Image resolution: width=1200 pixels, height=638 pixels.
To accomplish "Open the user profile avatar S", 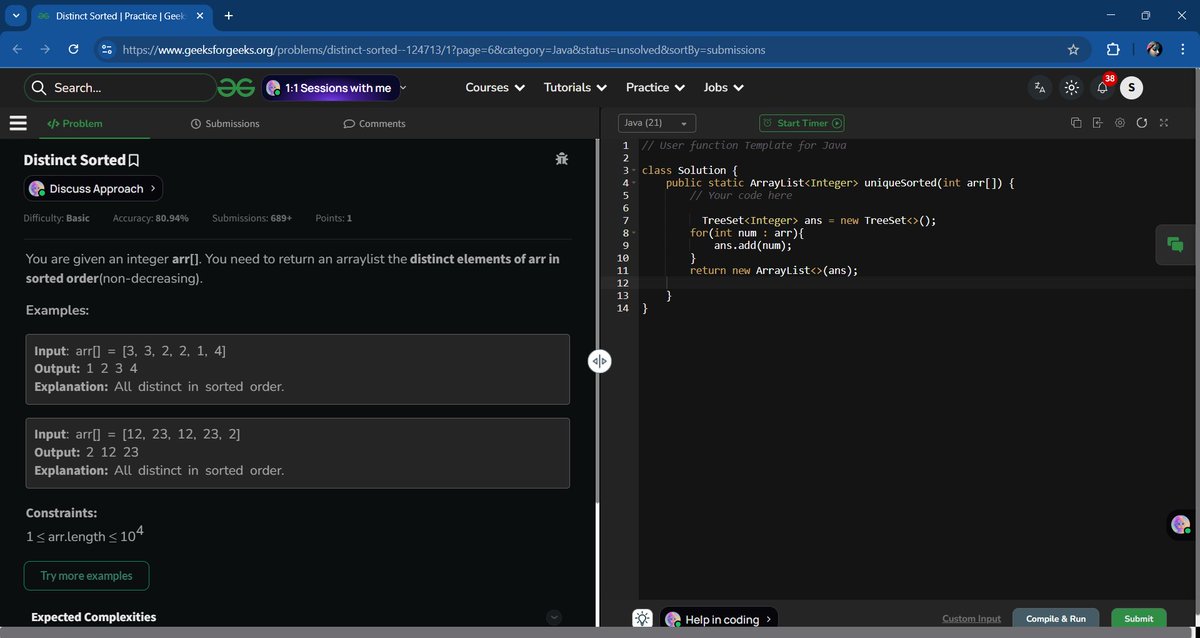I will coord(1131,88).
